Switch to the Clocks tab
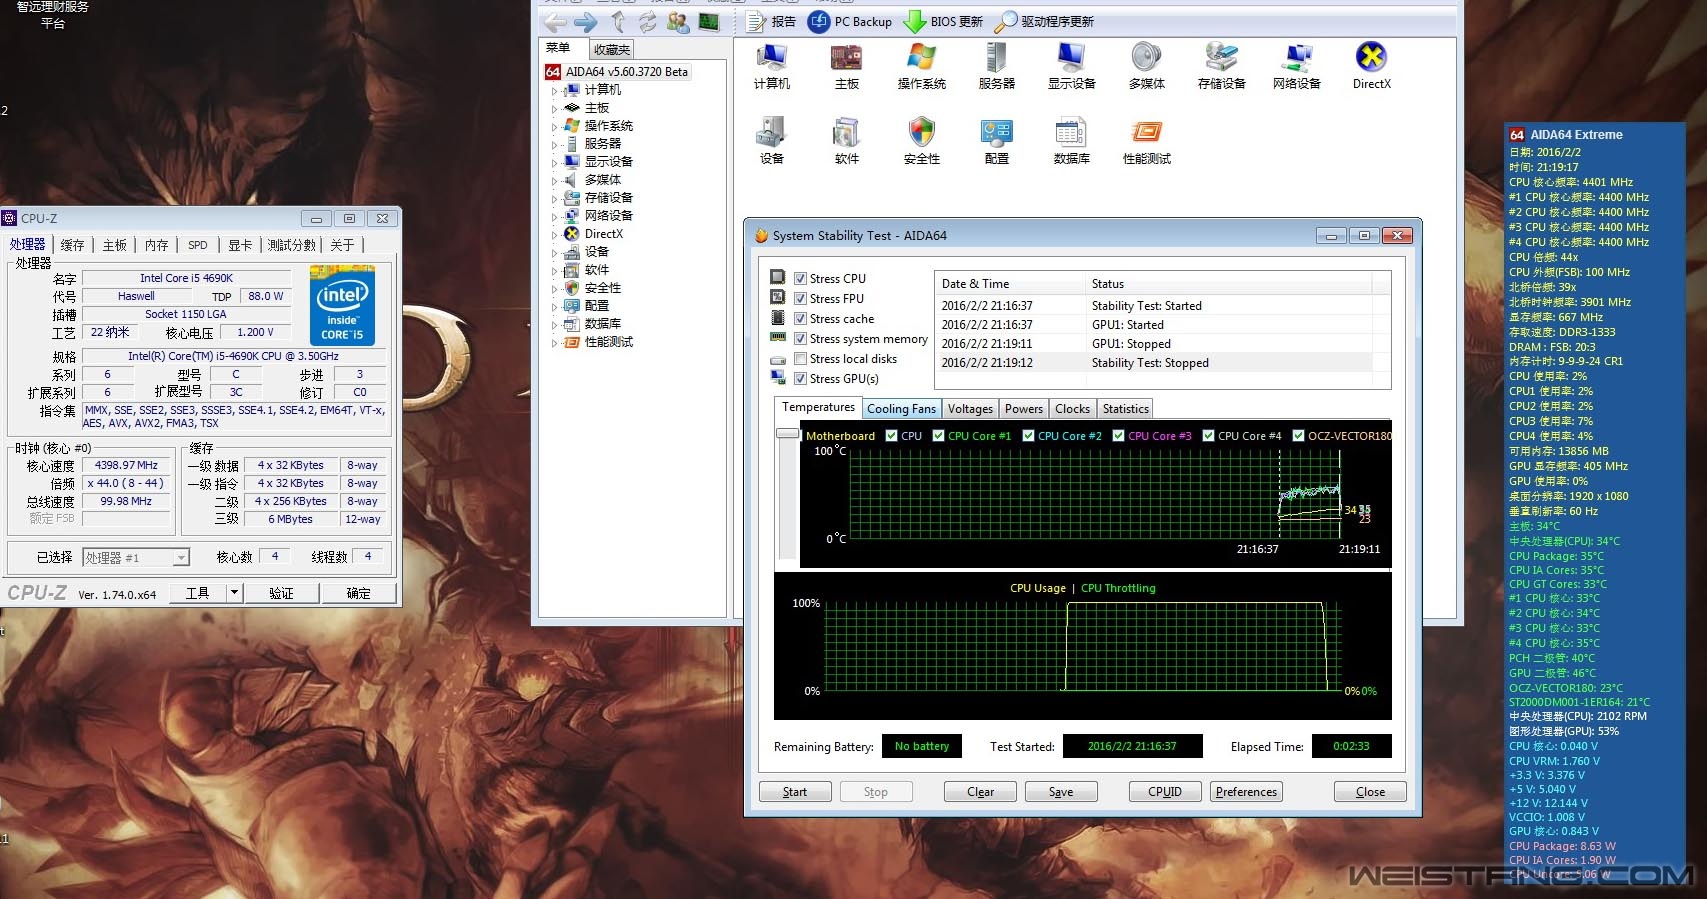Screen dimensions: 1707x899 pos(1073,409)
